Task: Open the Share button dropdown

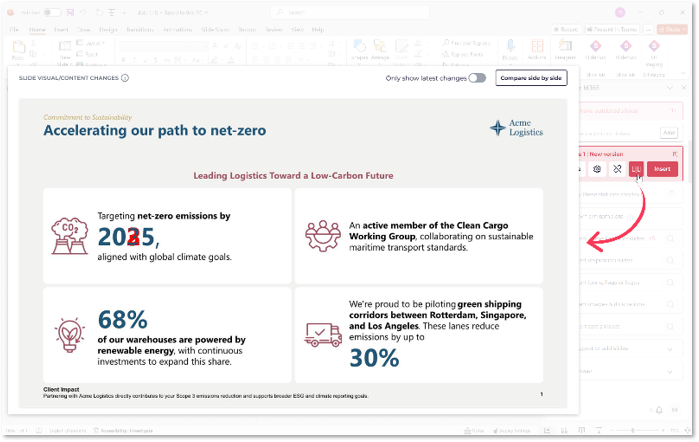Action: click(672, 29)
